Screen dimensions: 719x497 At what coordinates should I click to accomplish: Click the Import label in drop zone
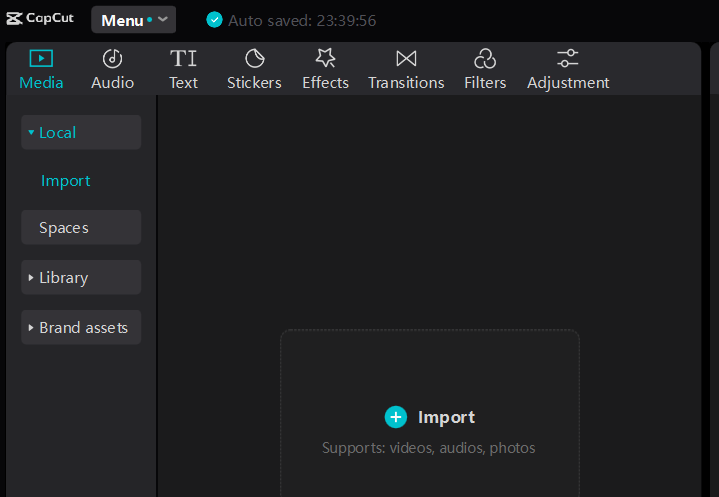pos(446,417)
